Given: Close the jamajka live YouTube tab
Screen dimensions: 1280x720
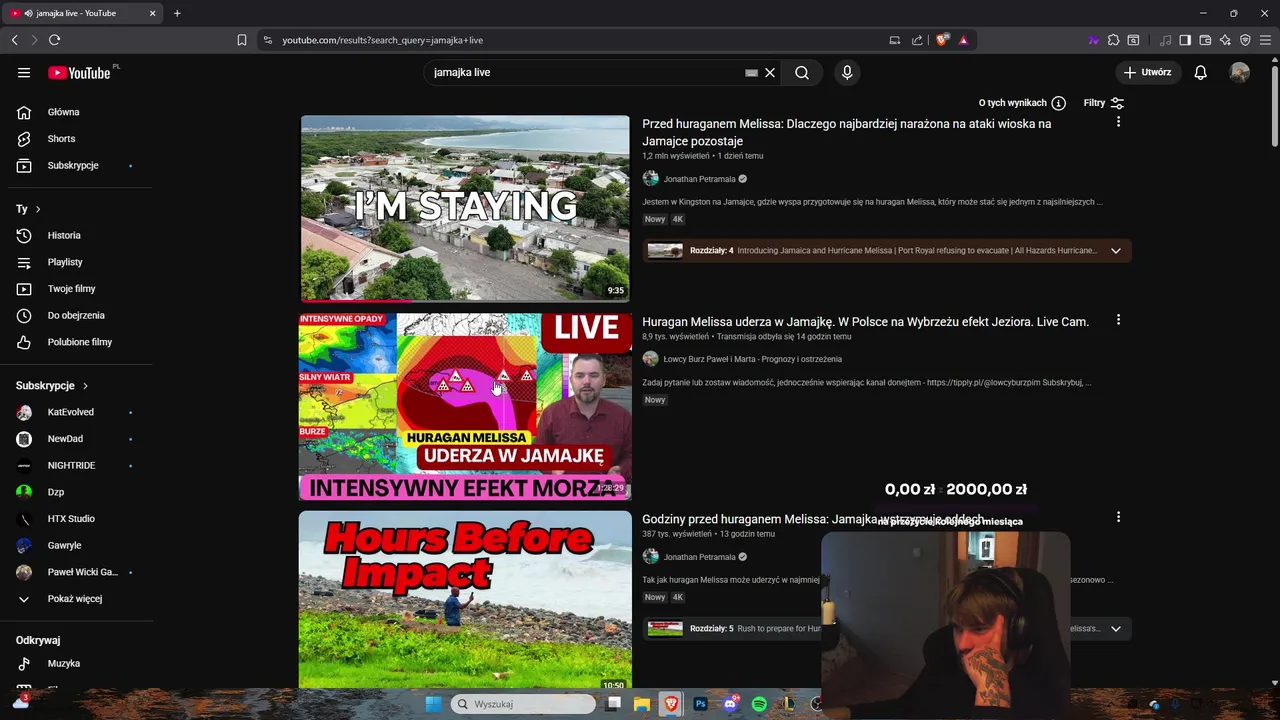Looking at the screenshot, I should coord(152,13).
